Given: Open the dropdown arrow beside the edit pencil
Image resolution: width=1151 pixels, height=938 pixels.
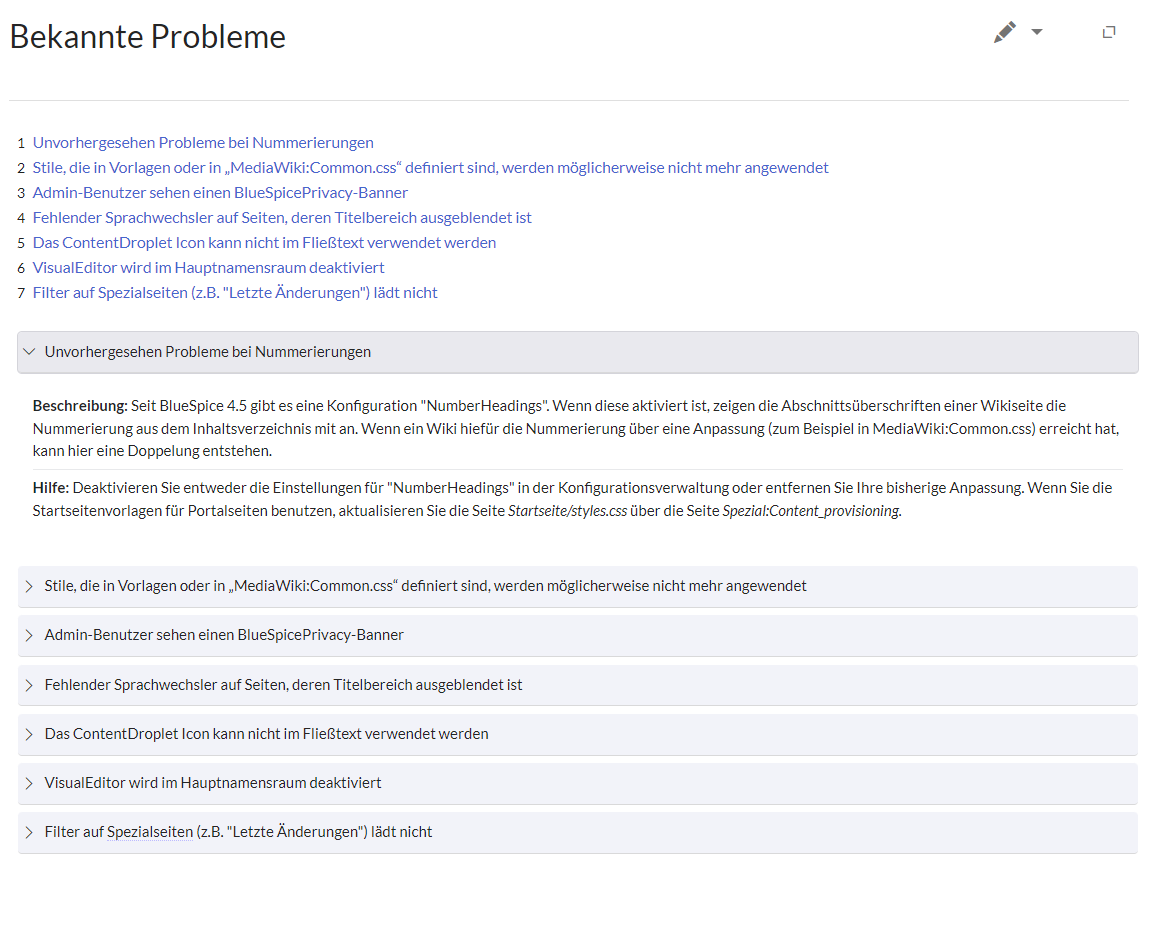Looking at the screenshot, I should 1037,33.
